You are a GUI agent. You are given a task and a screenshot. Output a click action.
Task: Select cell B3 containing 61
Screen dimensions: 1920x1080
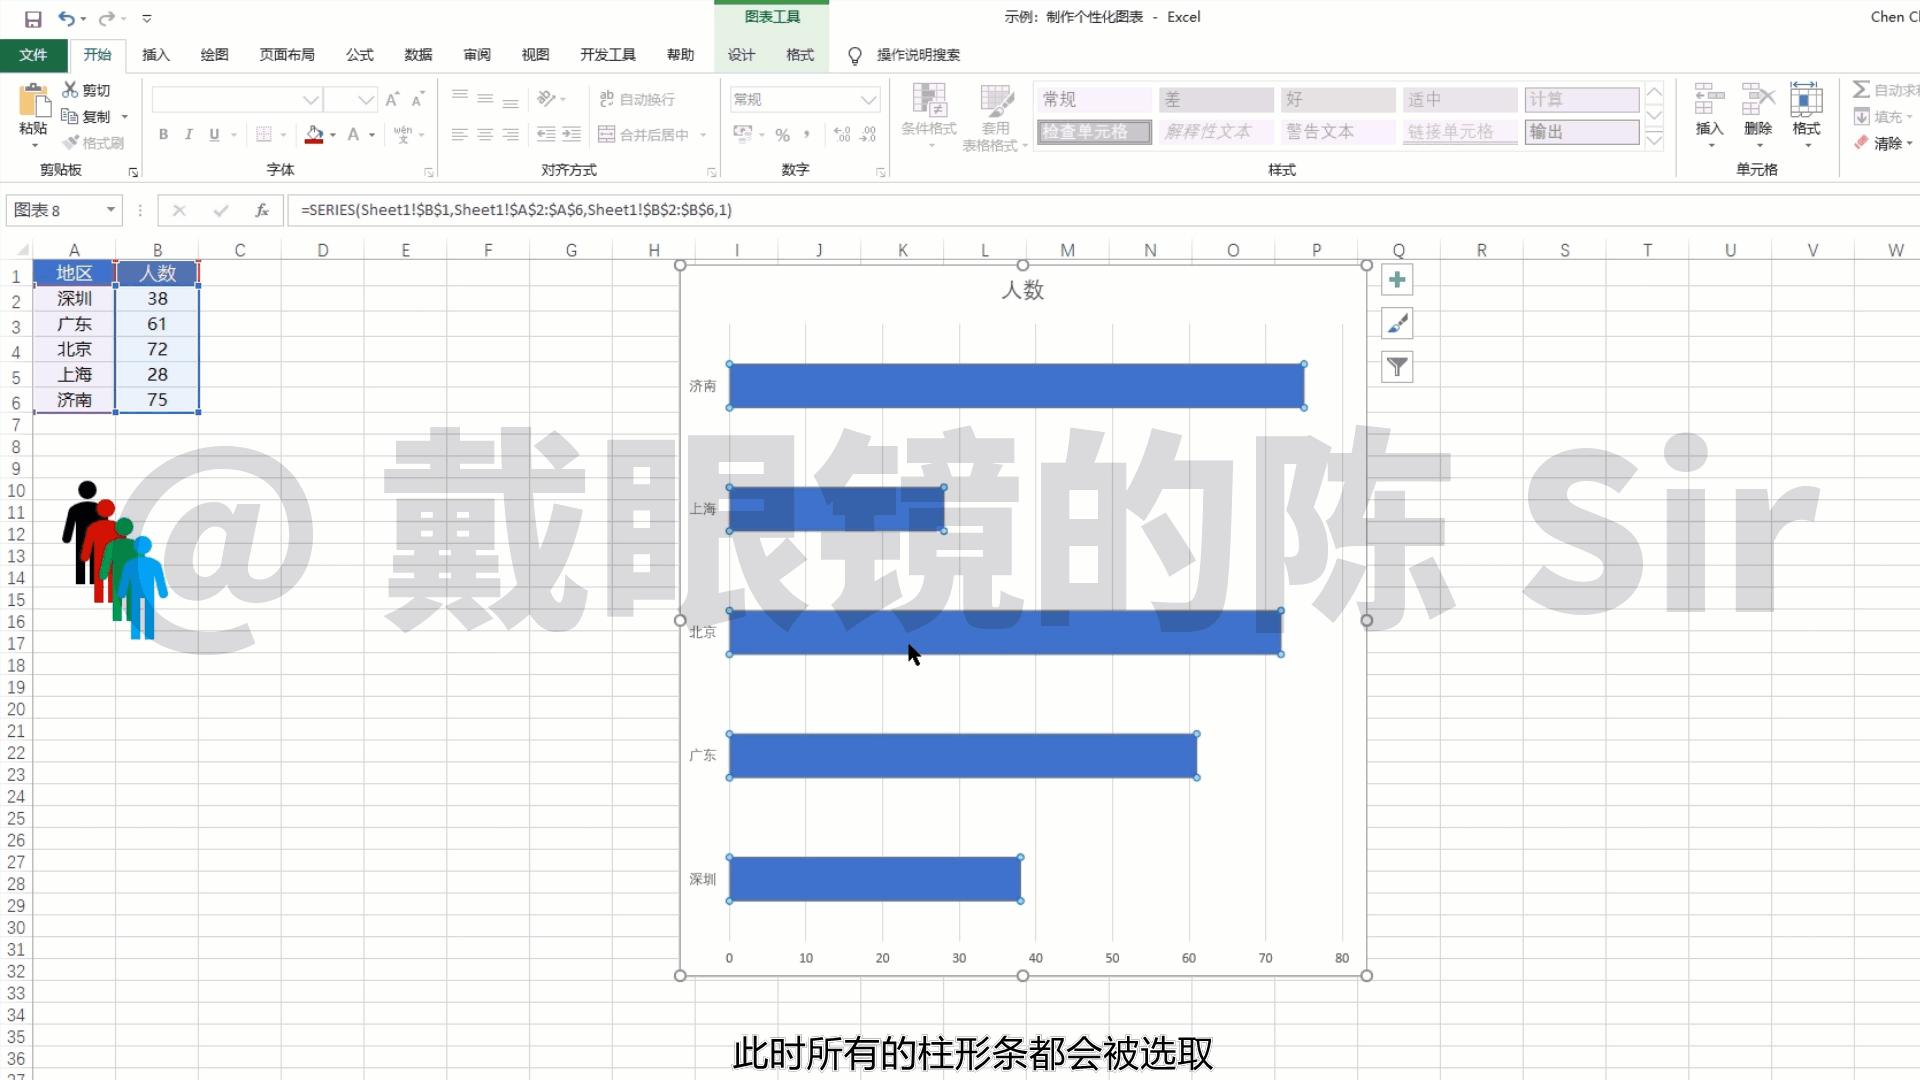(157, 323)
